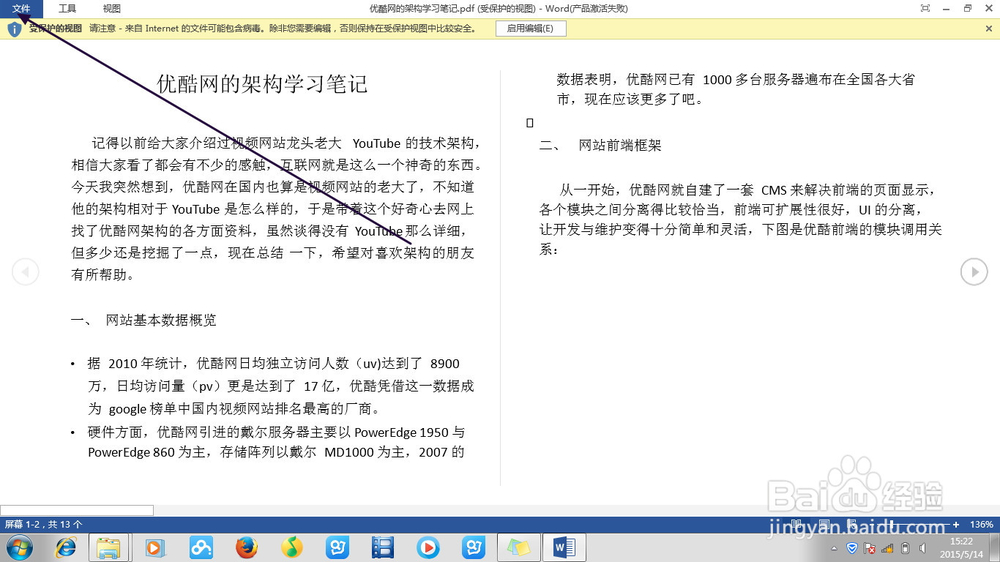Click the title 优酷网的架构学习笔记
Screen dimensions: 1000x562
click(x=262, y=84)
